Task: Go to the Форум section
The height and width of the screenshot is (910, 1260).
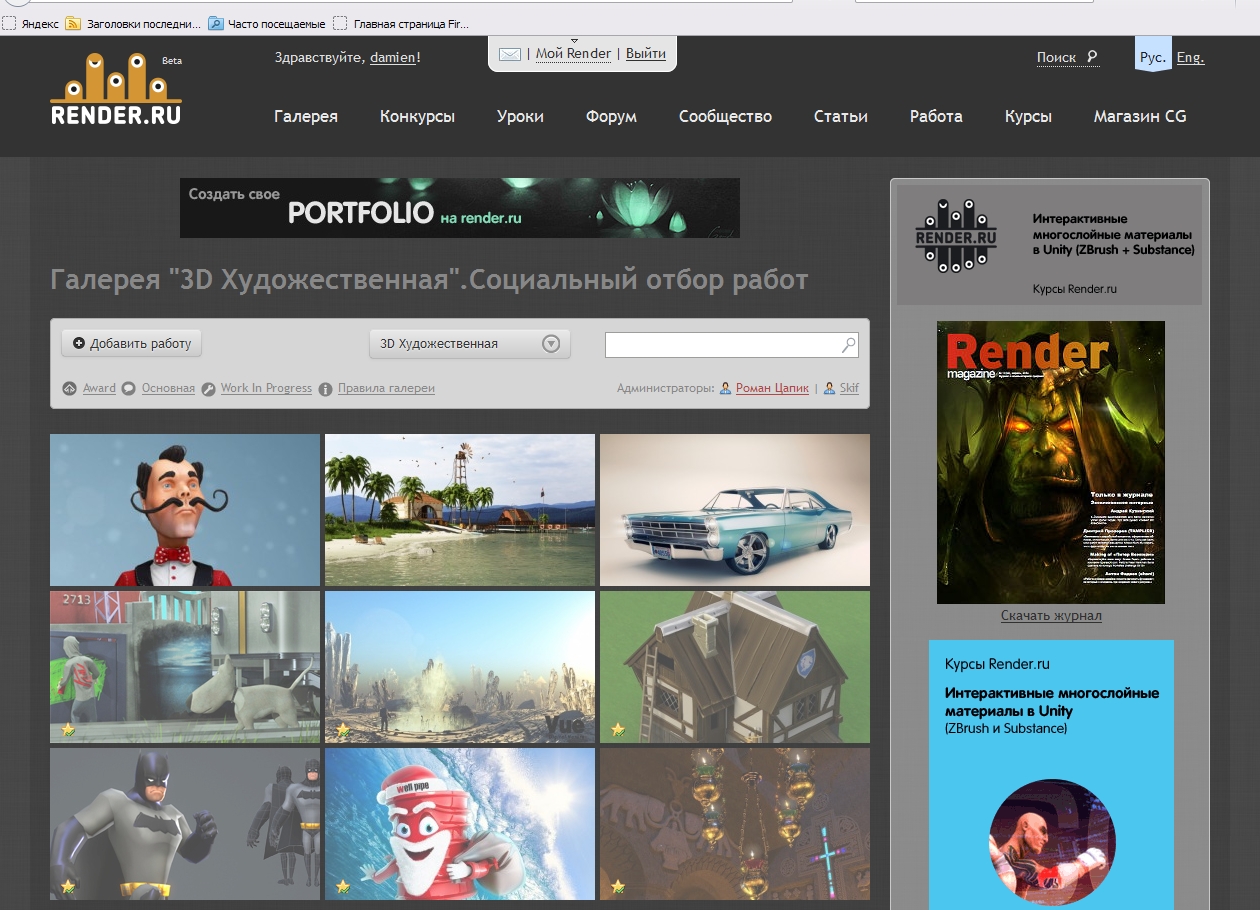Action: pos(611,117)
